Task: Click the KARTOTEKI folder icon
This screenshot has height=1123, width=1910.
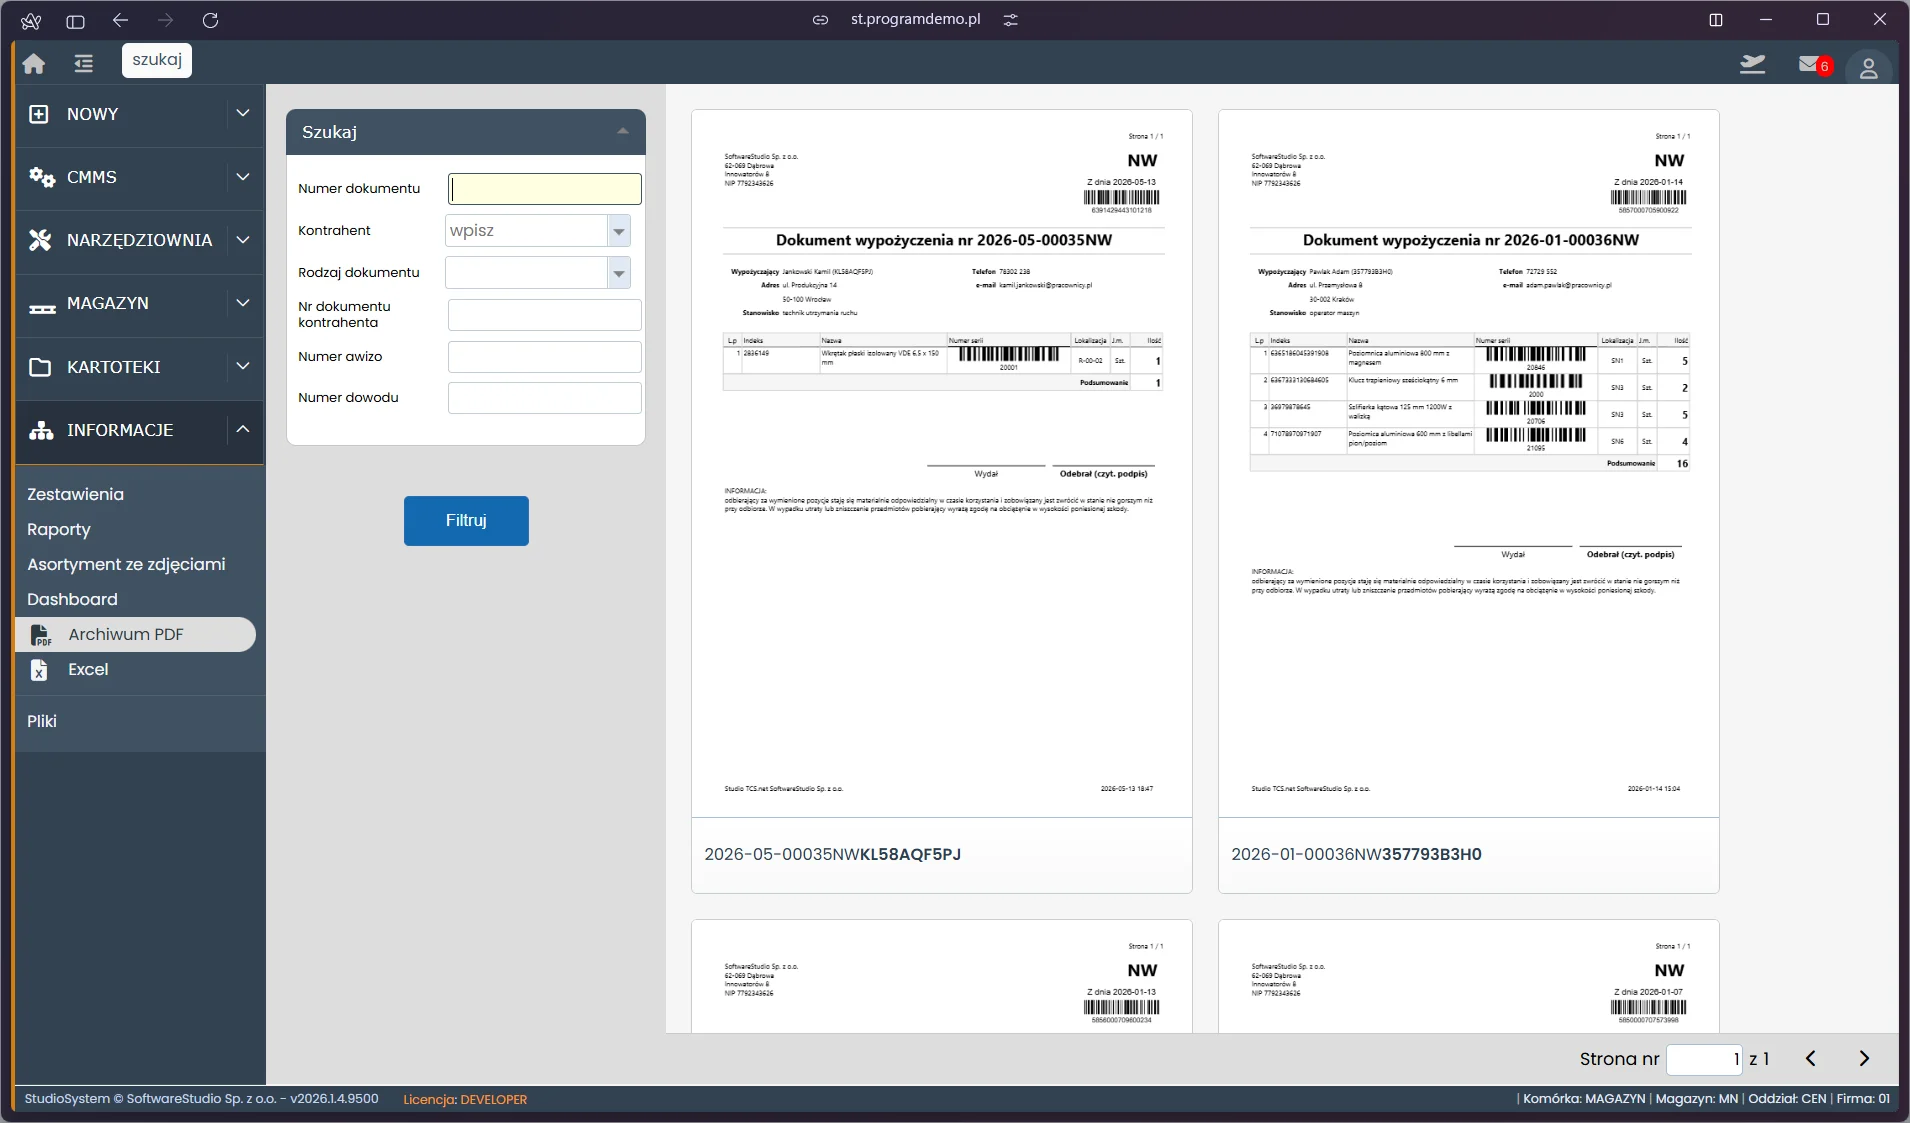Action: 40,367
